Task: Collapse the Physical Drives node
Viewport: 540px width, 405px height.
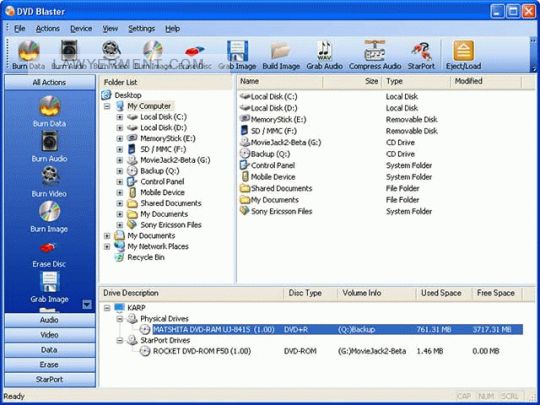Action: tap(120, 319)
